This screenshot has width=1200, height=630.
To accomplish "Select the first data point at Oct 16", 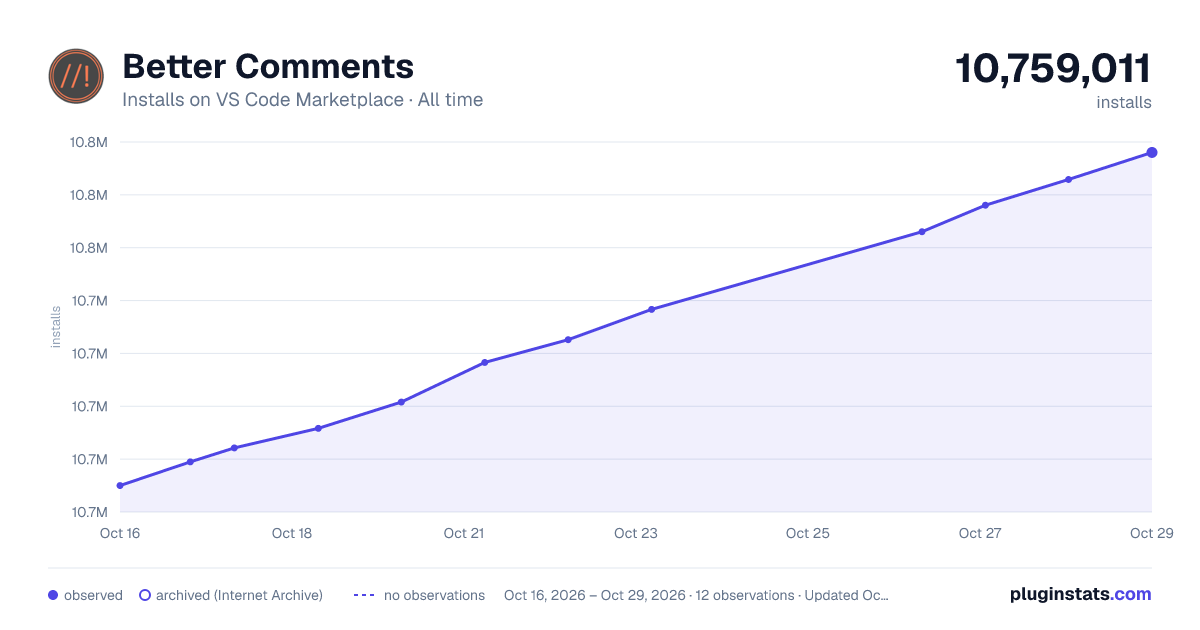I will [120, 486].
